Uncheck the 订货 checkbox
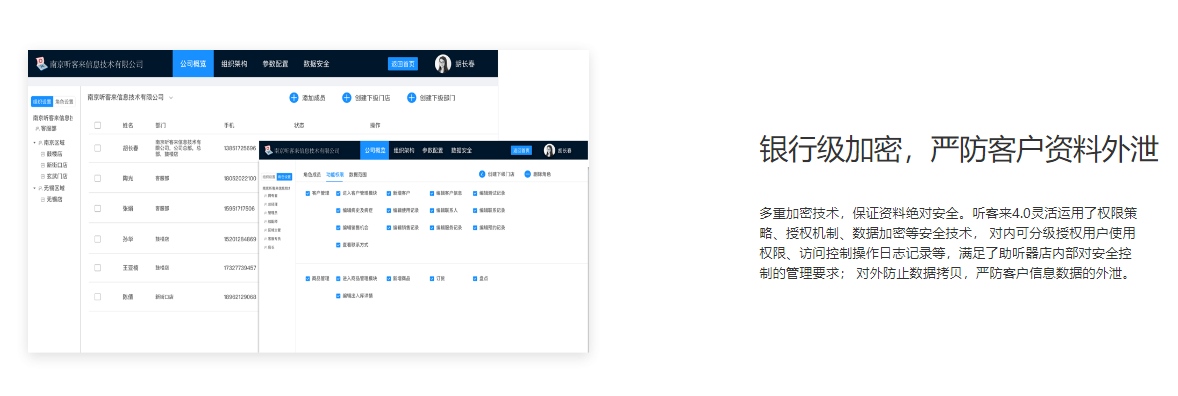This screenshot has width=1178, height=396. click(433, 278)
